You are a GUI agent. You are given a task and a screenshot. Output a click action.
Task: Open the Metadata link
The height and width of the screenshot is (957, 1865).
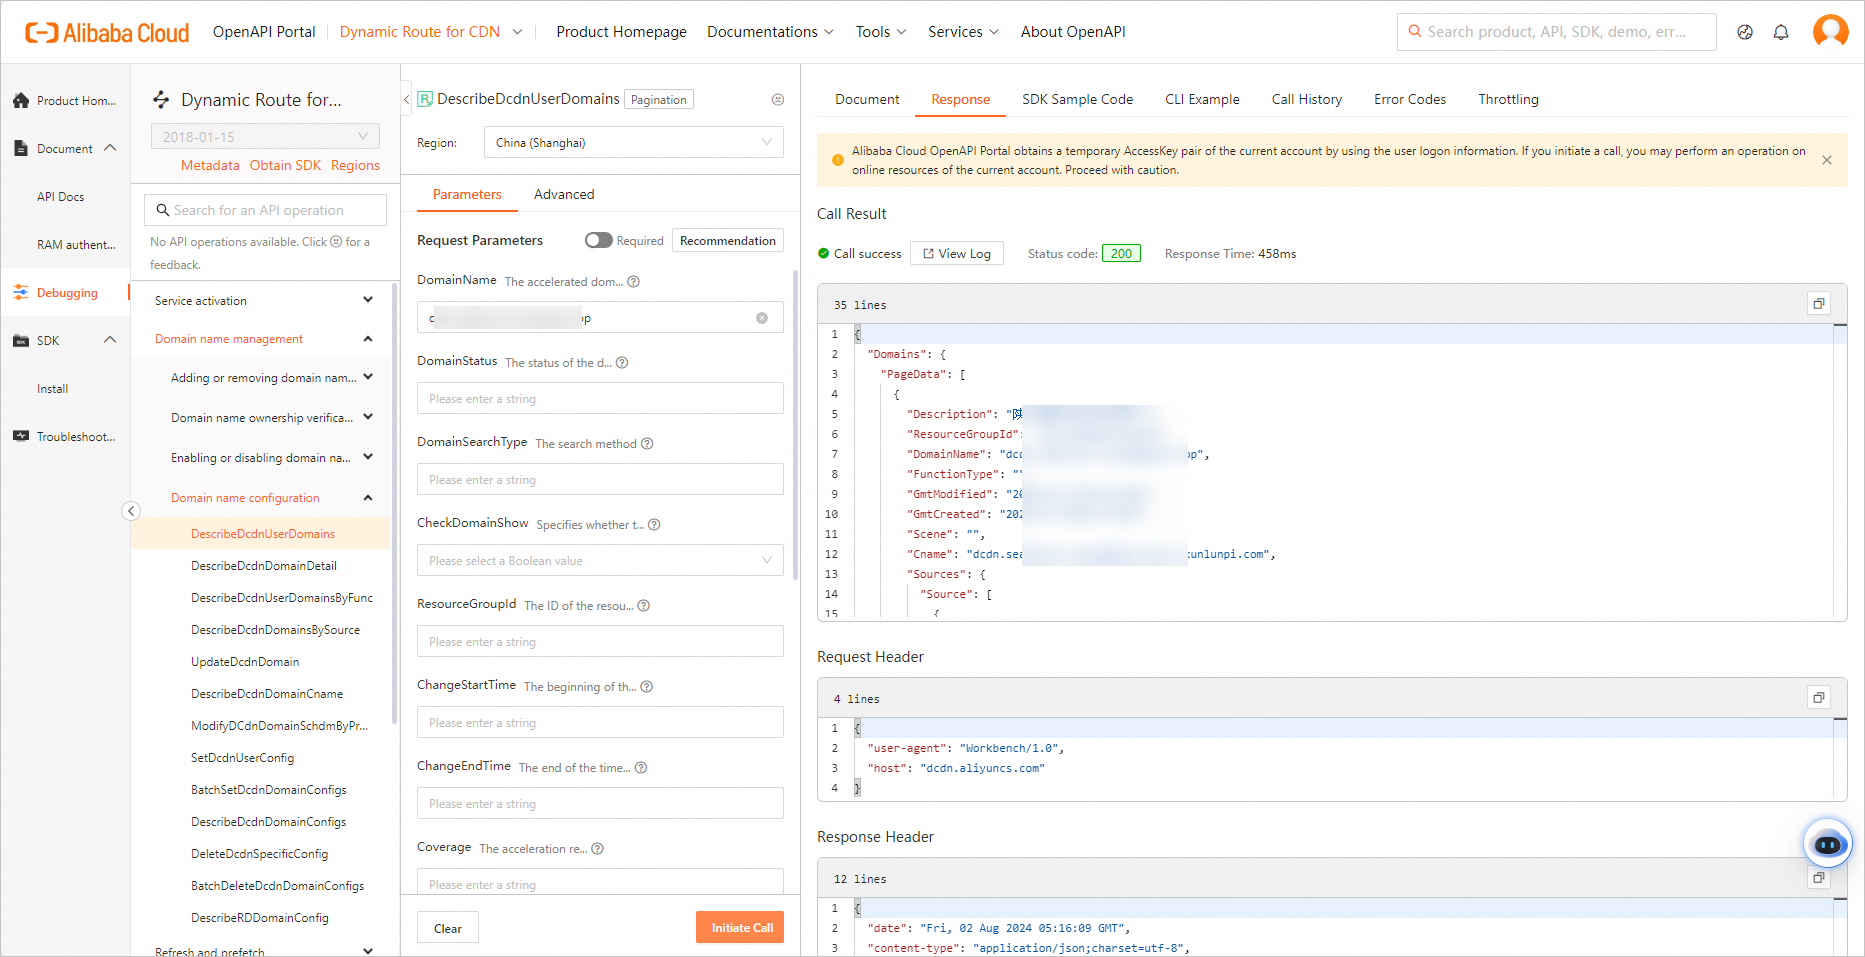point(210,165)
